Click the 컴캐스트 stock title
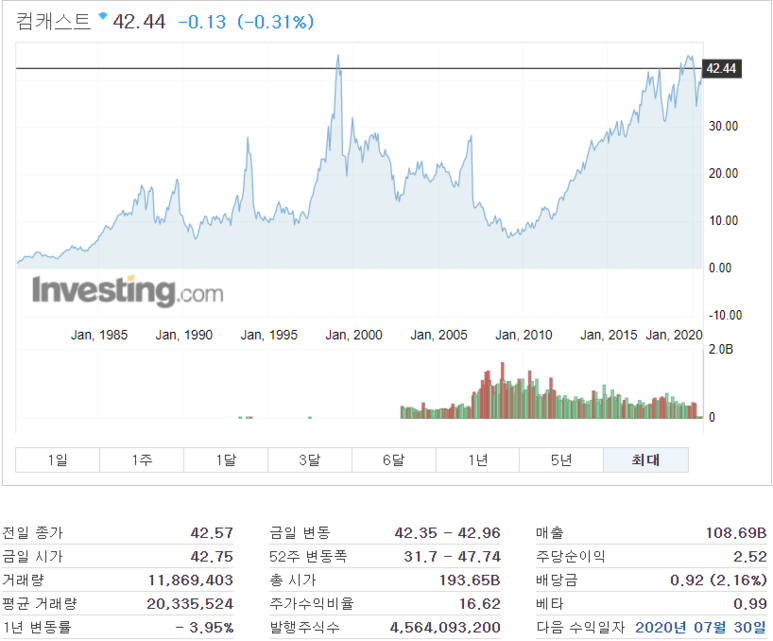773x641 pixels. (54, 22)
